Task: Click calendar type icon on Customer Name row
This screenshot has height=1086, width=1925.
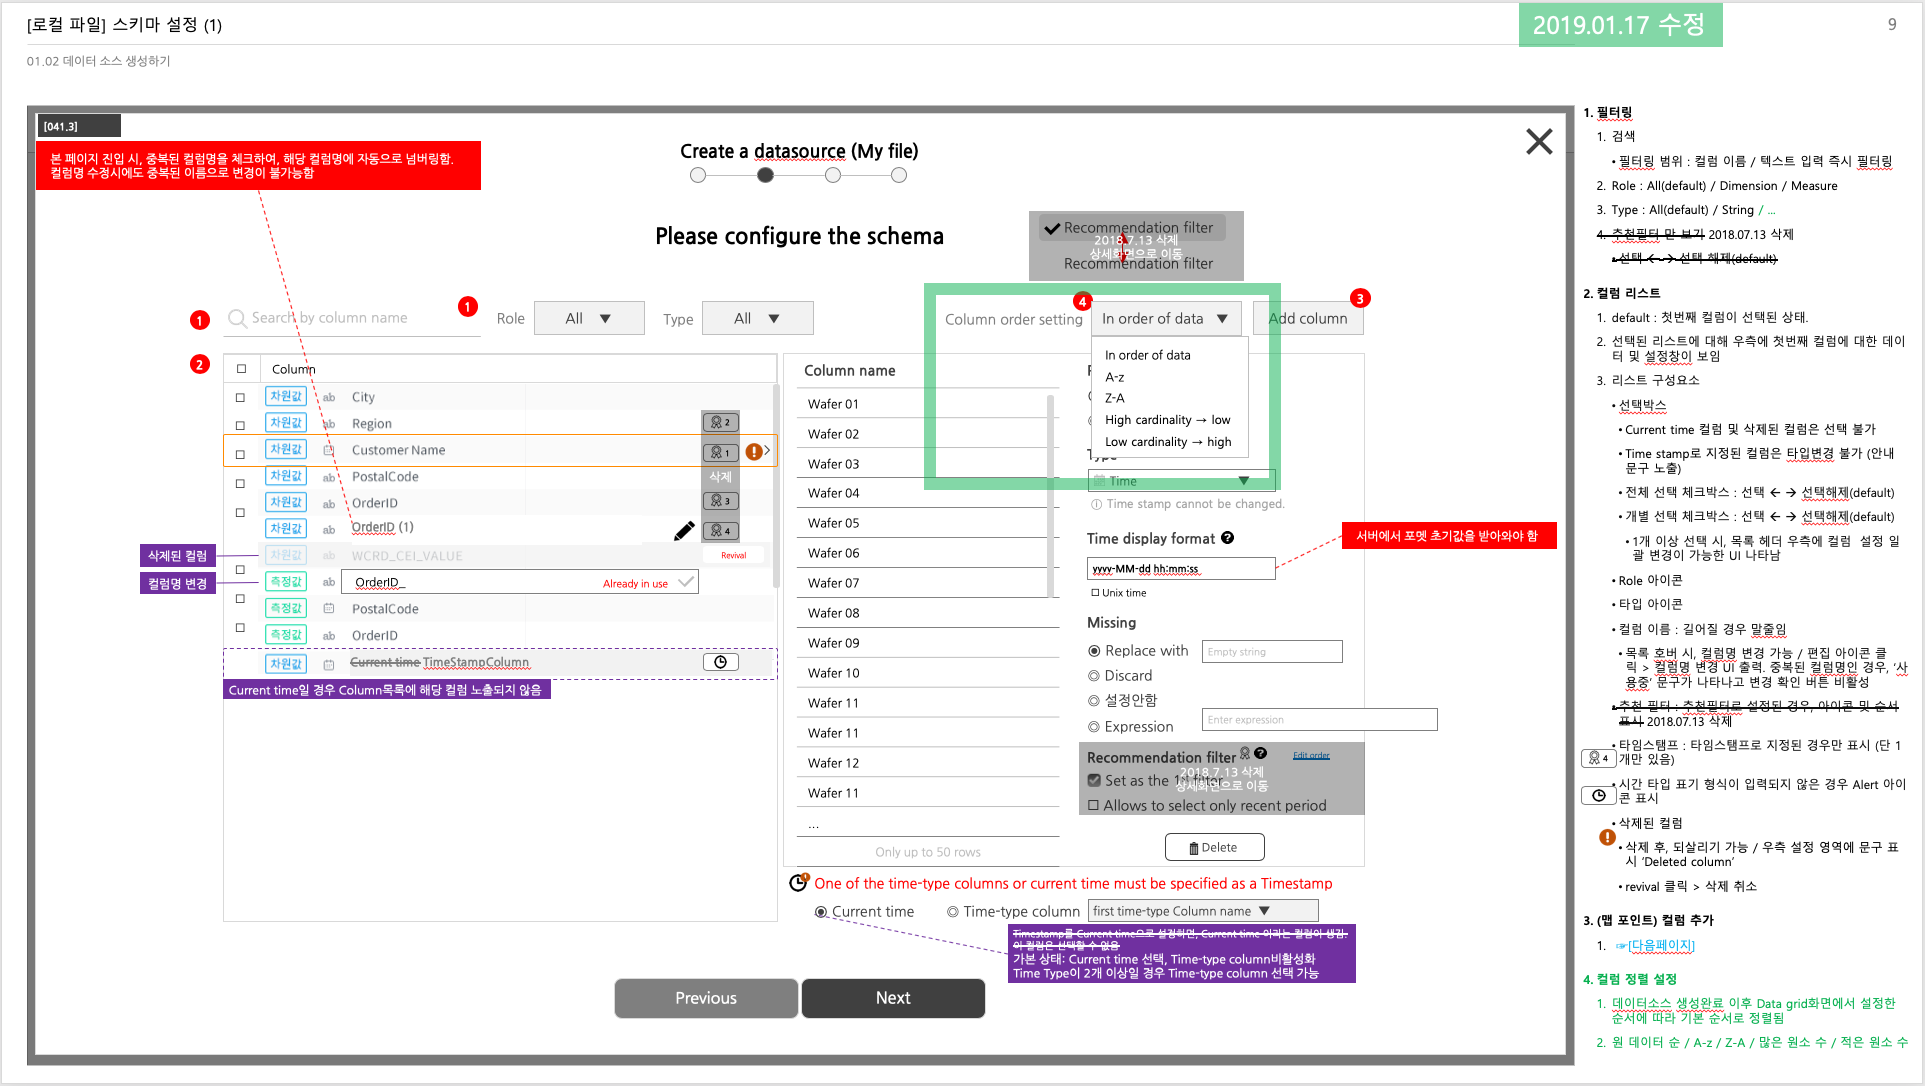Action: point(328,451)
